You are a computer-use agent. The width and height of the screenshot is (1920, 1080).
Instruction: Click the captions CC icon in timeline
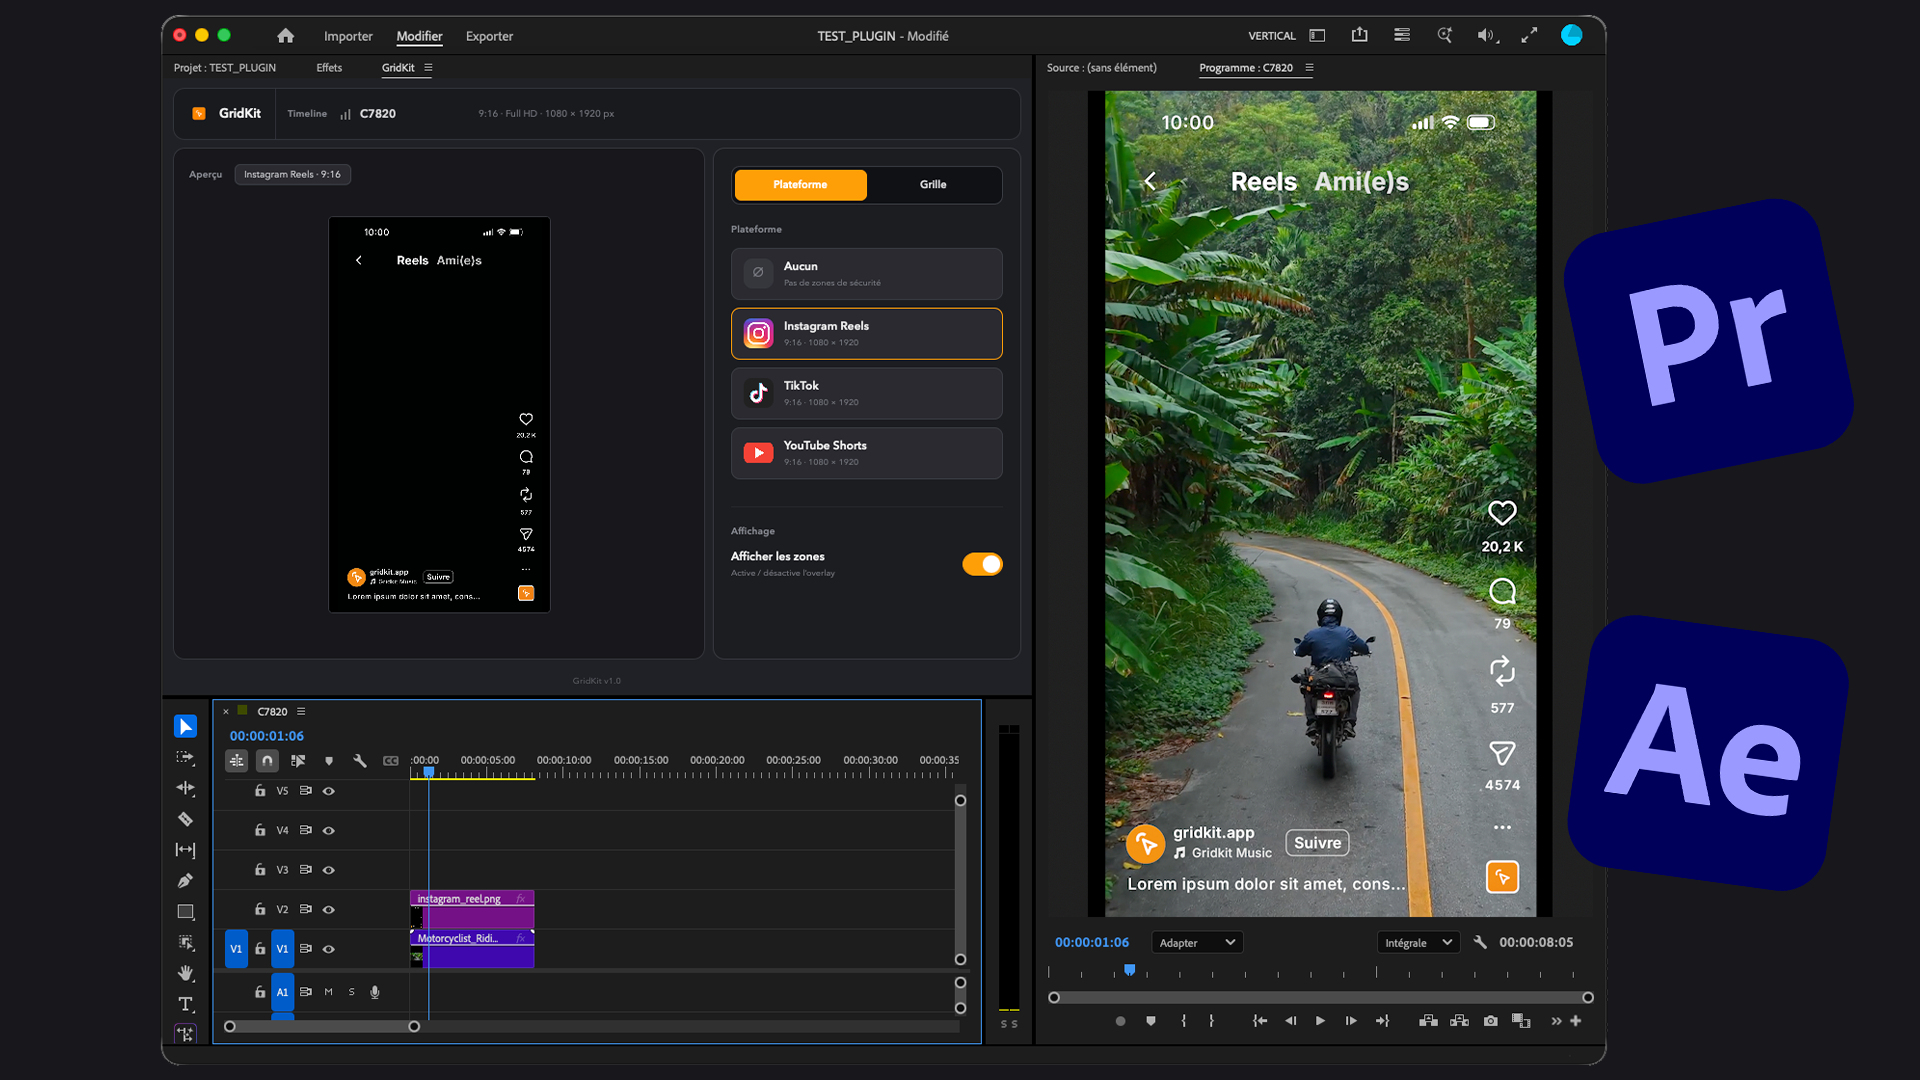pyautogui.click(x=391, y=761)
